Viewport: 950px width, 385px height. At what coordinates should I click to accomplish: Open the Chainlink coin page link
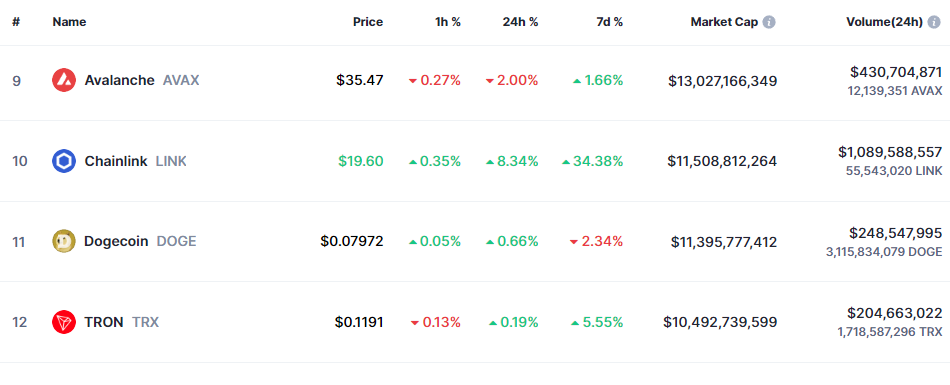116,161
